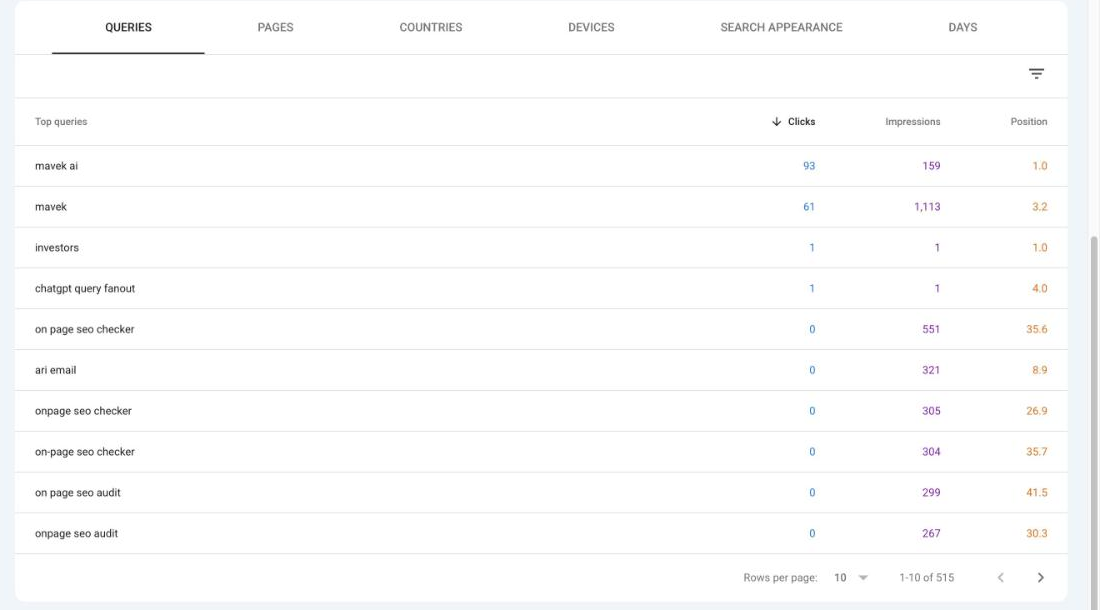Click the Top queries column header

coord(61,121)
